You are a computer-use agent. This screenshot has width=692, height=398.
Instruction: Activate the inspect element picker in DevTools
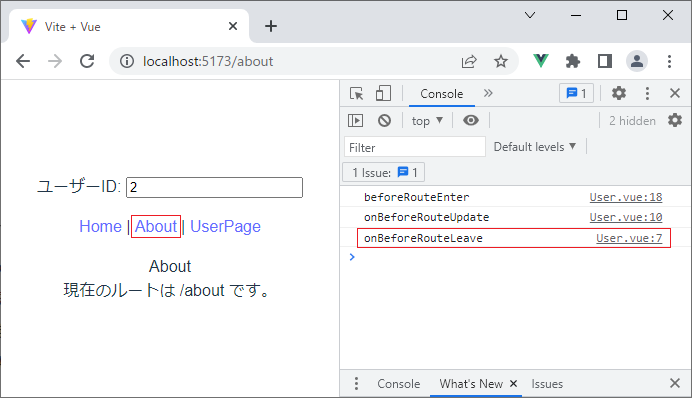(x=356, y=94)
